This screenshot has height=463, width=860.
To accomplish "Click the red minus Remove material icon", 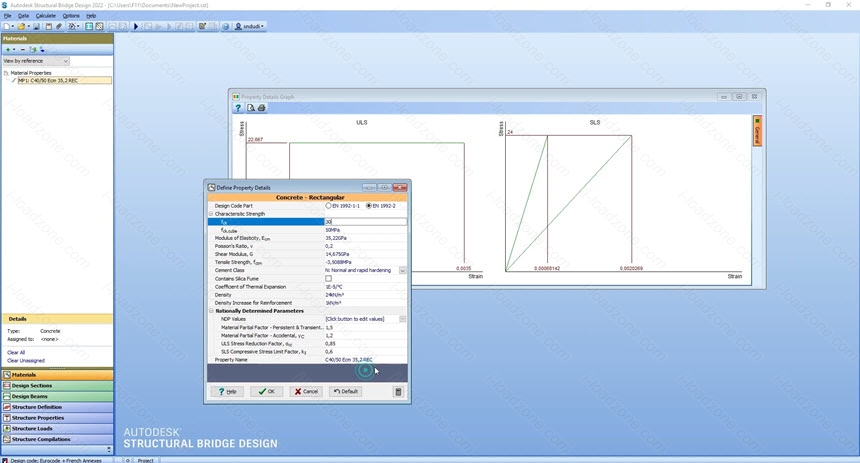I will point(22,49).
